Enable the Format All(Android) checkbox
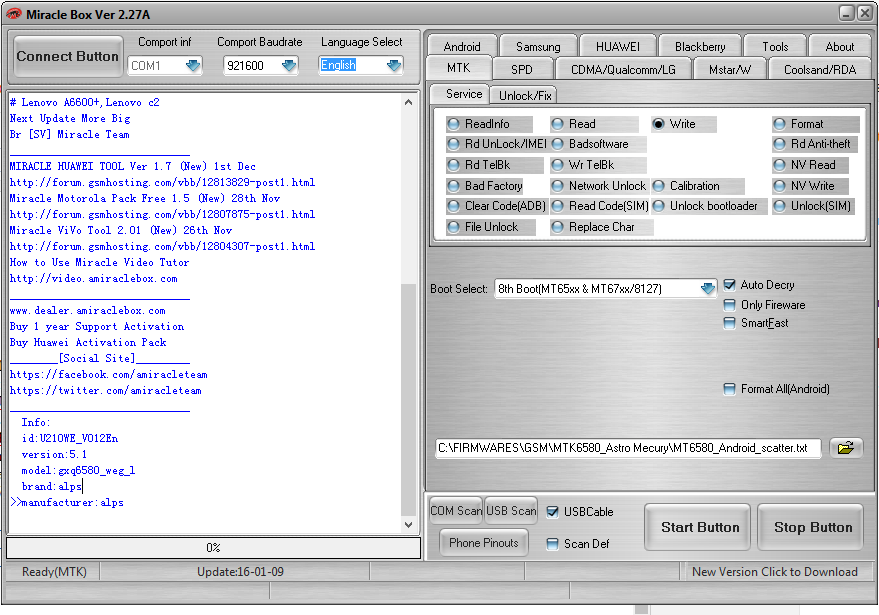The height and width of the screenshot is (615, 879). click(x=729, y=389)
